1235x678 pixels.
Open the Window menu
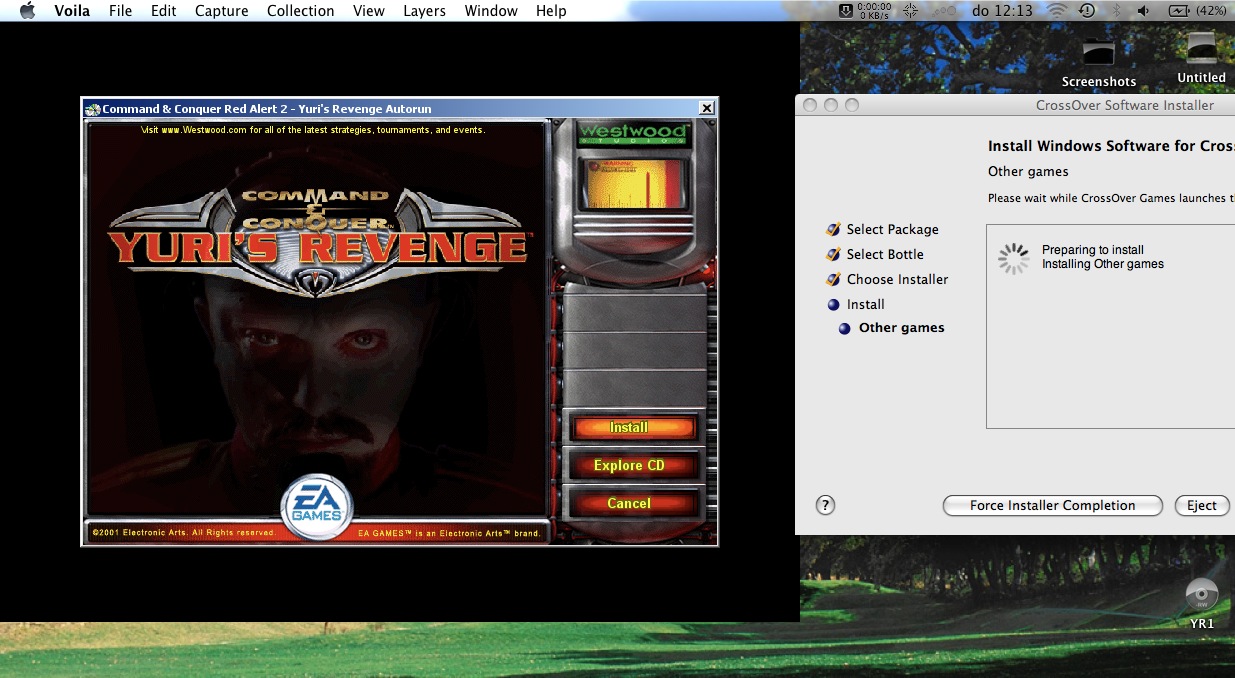pos(491,11)
